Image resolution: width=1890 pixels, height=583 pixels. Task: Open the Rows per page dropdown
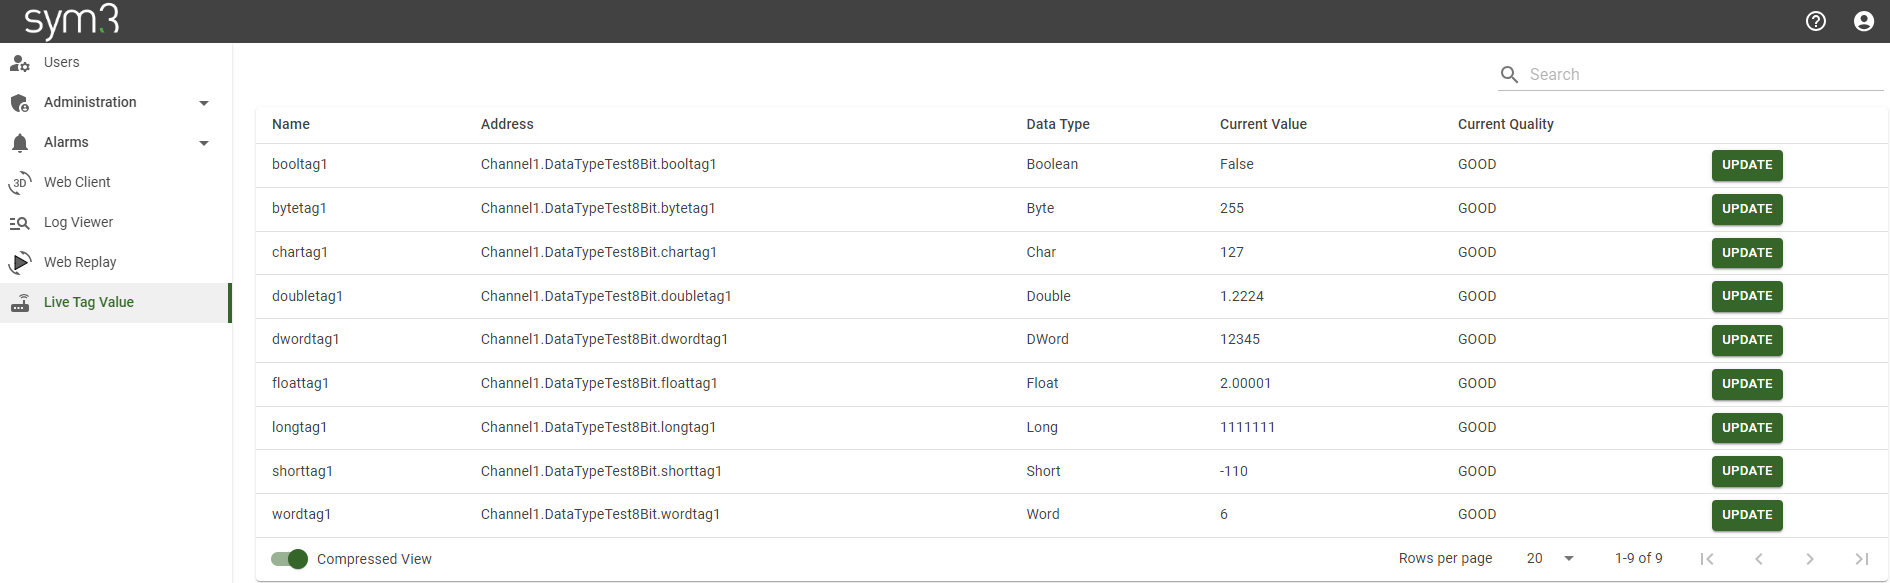(x=1550, y=559)
